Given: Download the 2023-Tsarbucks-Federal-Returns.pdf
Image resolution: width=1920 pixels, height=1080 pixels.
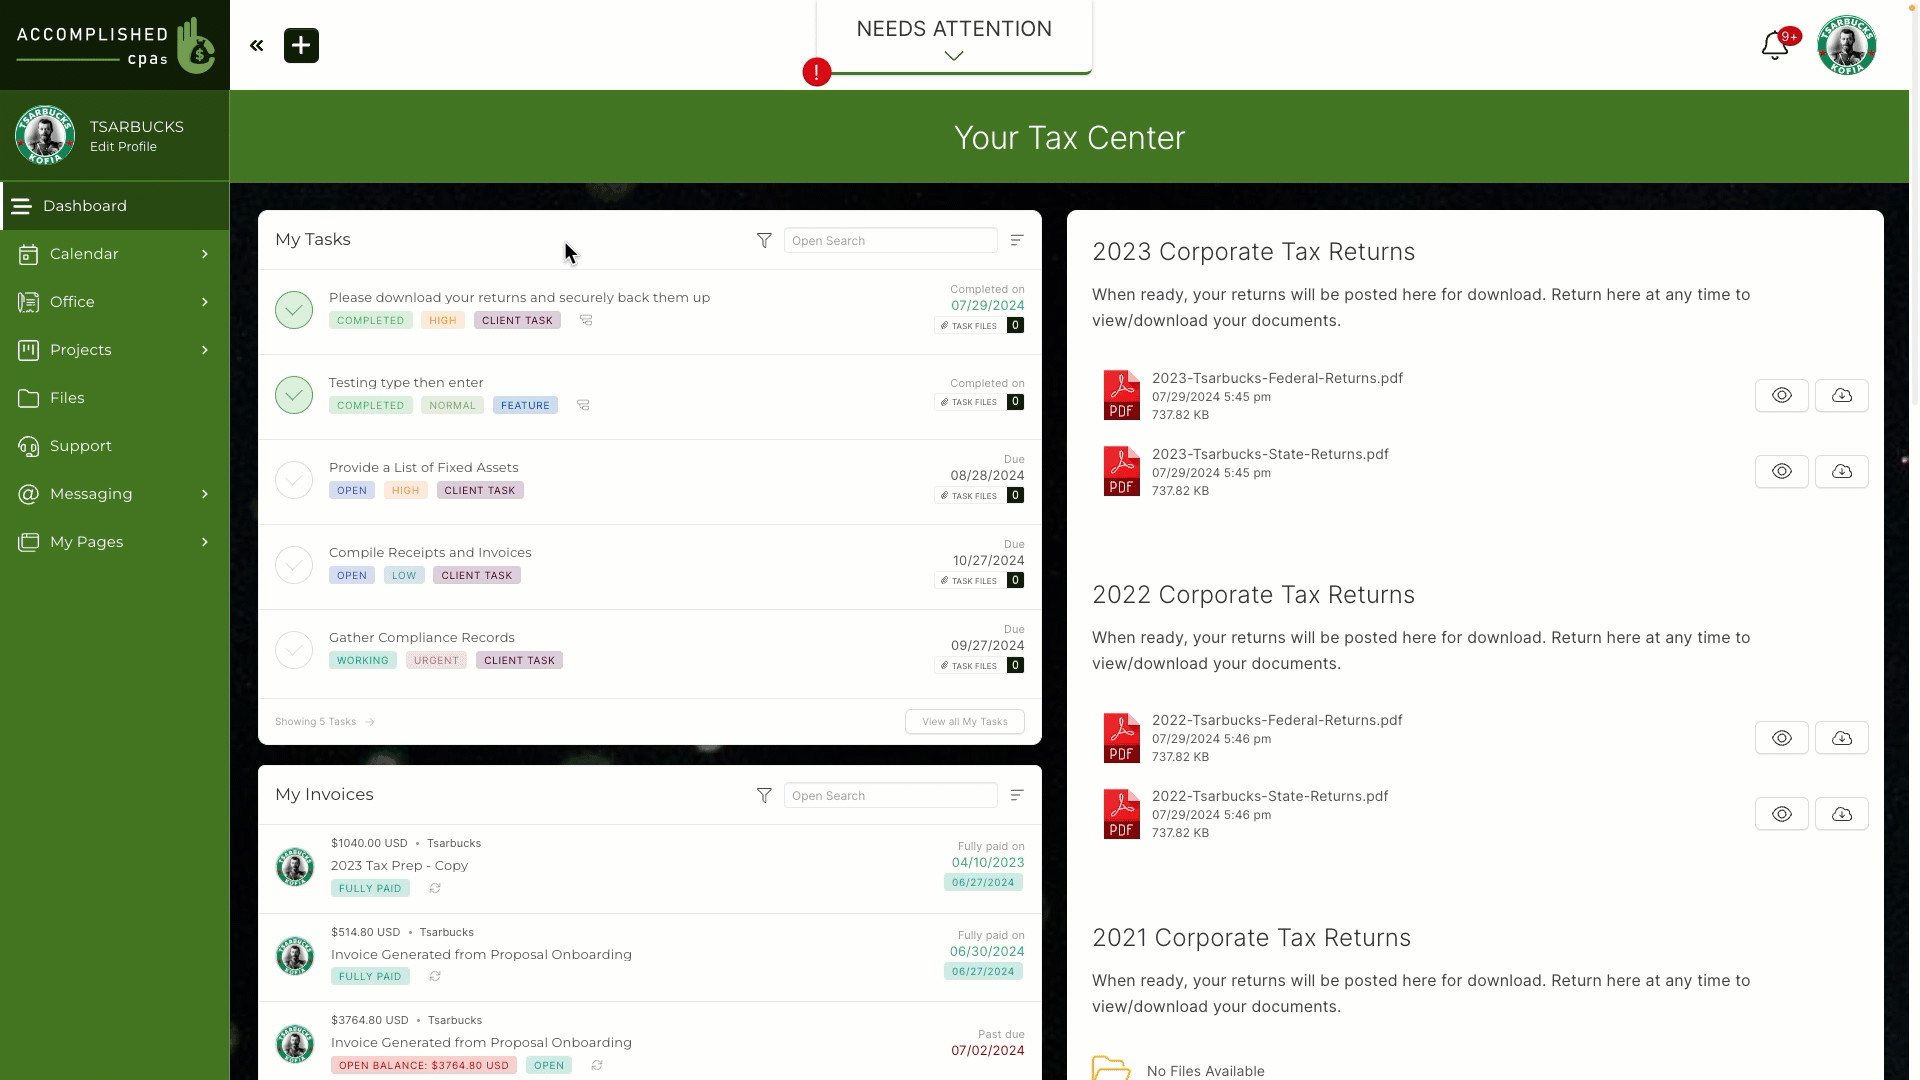Looking at the screenshot, I should (1841, 394).
